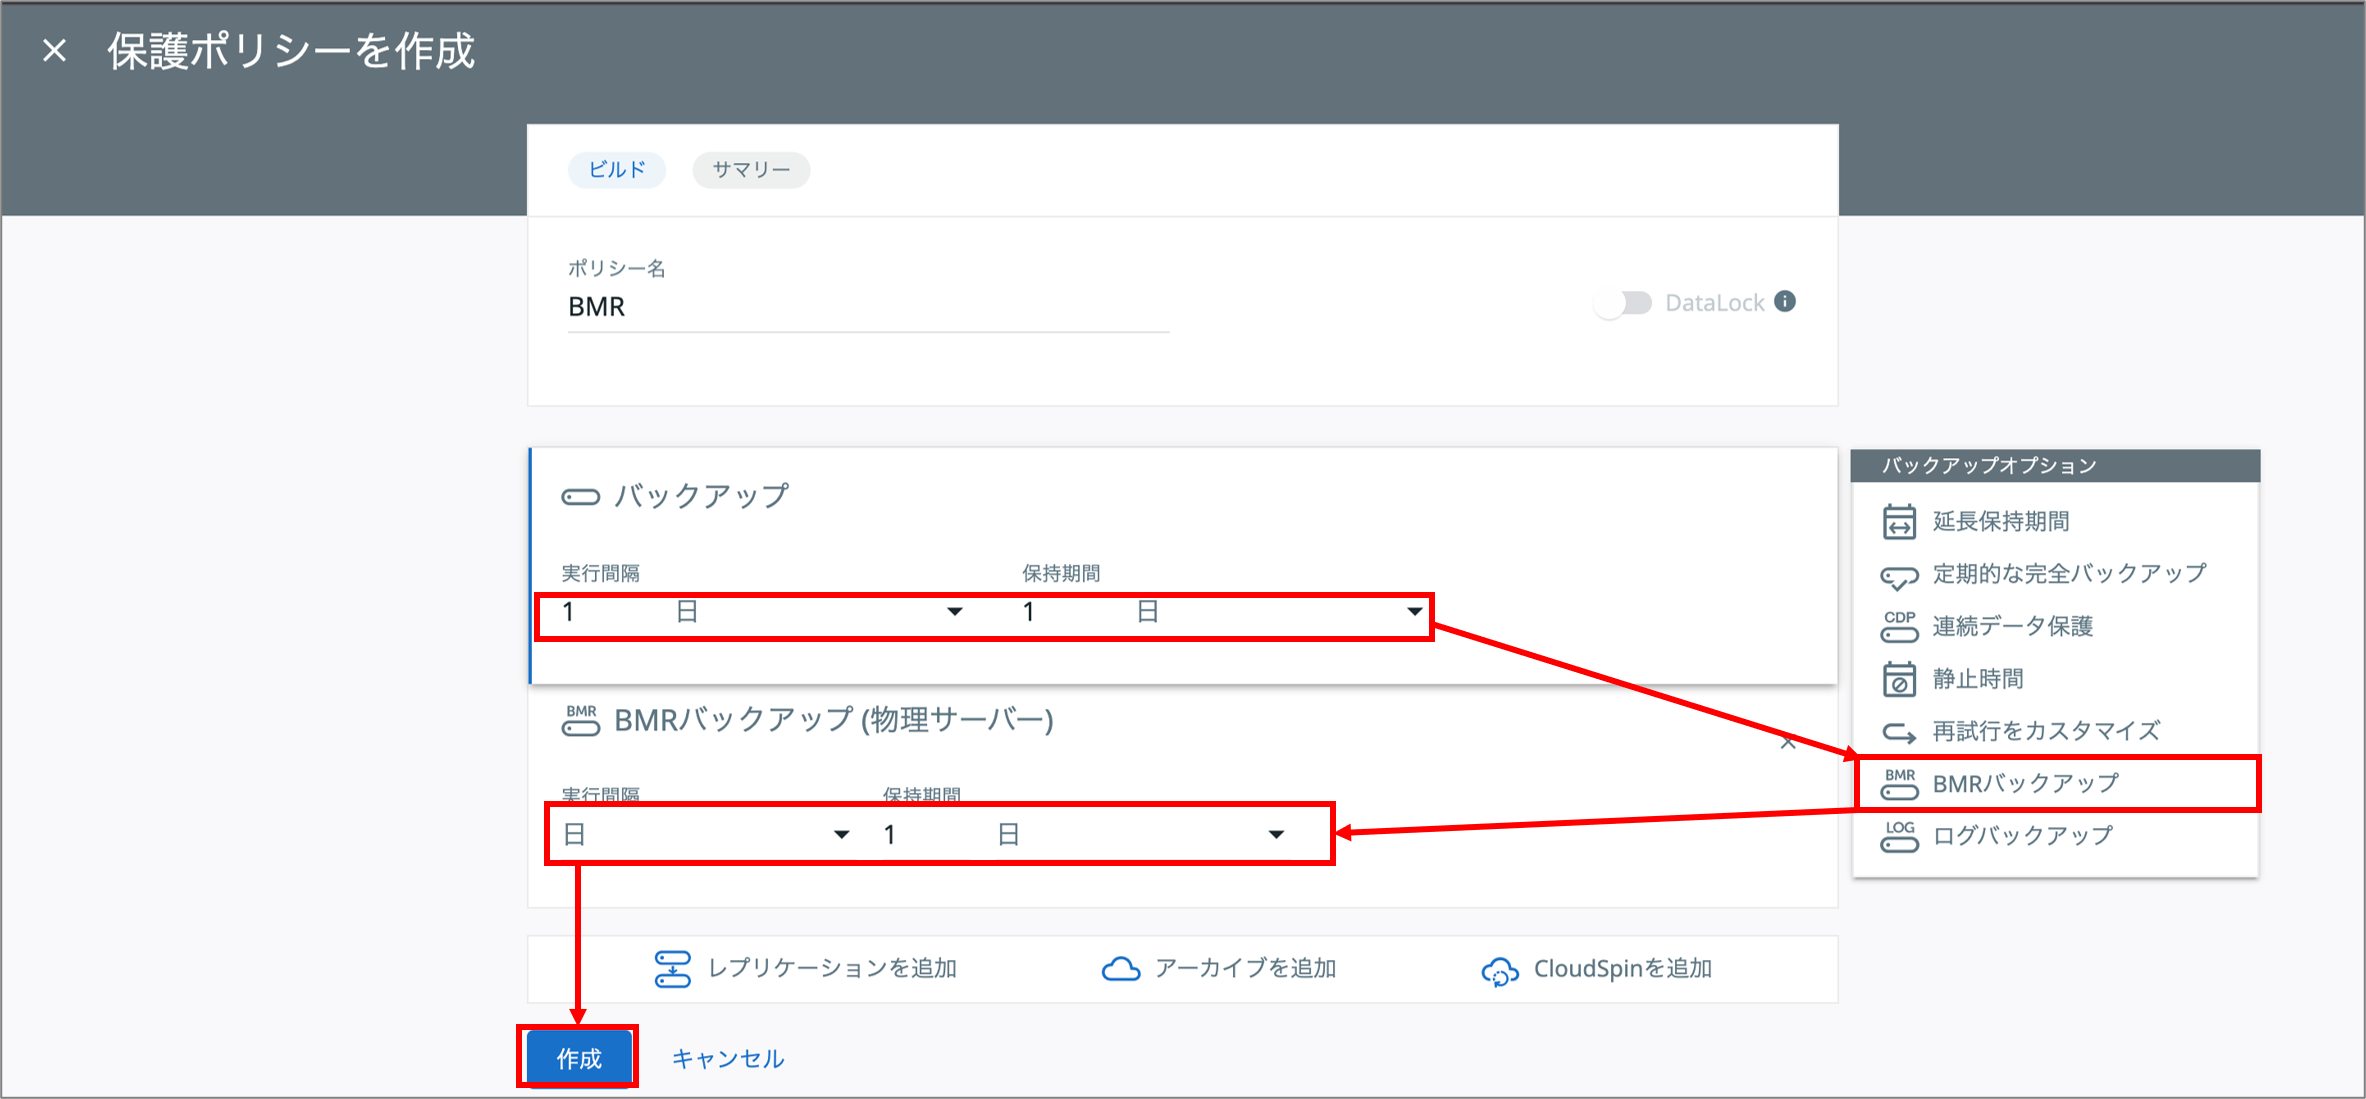Click the customize retries arrow icon

coord(1898,732)
